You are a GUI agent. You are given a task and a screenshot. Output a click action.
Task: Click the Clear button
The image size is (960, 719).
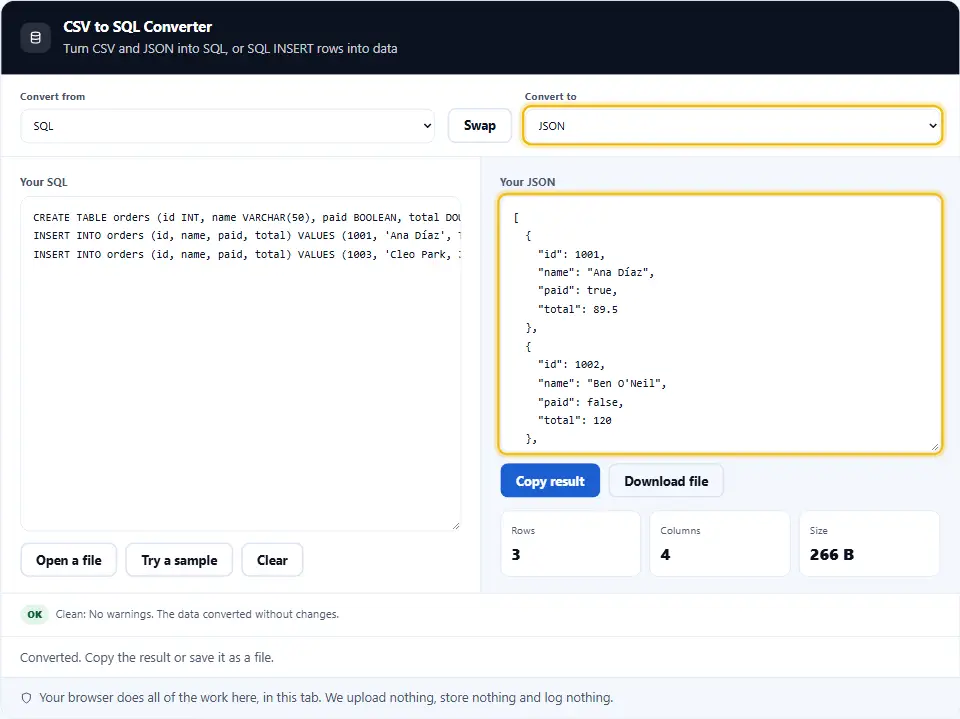pos(272,560)
